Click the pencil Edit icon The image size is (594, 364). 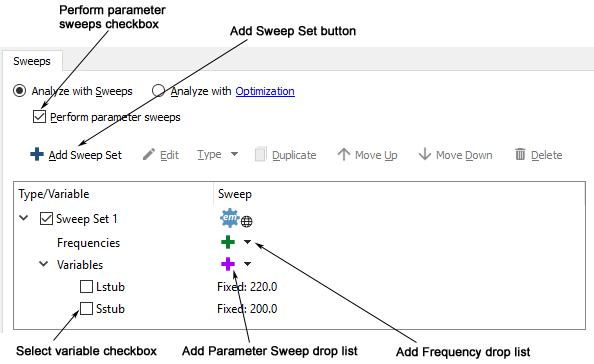(148, 155)
